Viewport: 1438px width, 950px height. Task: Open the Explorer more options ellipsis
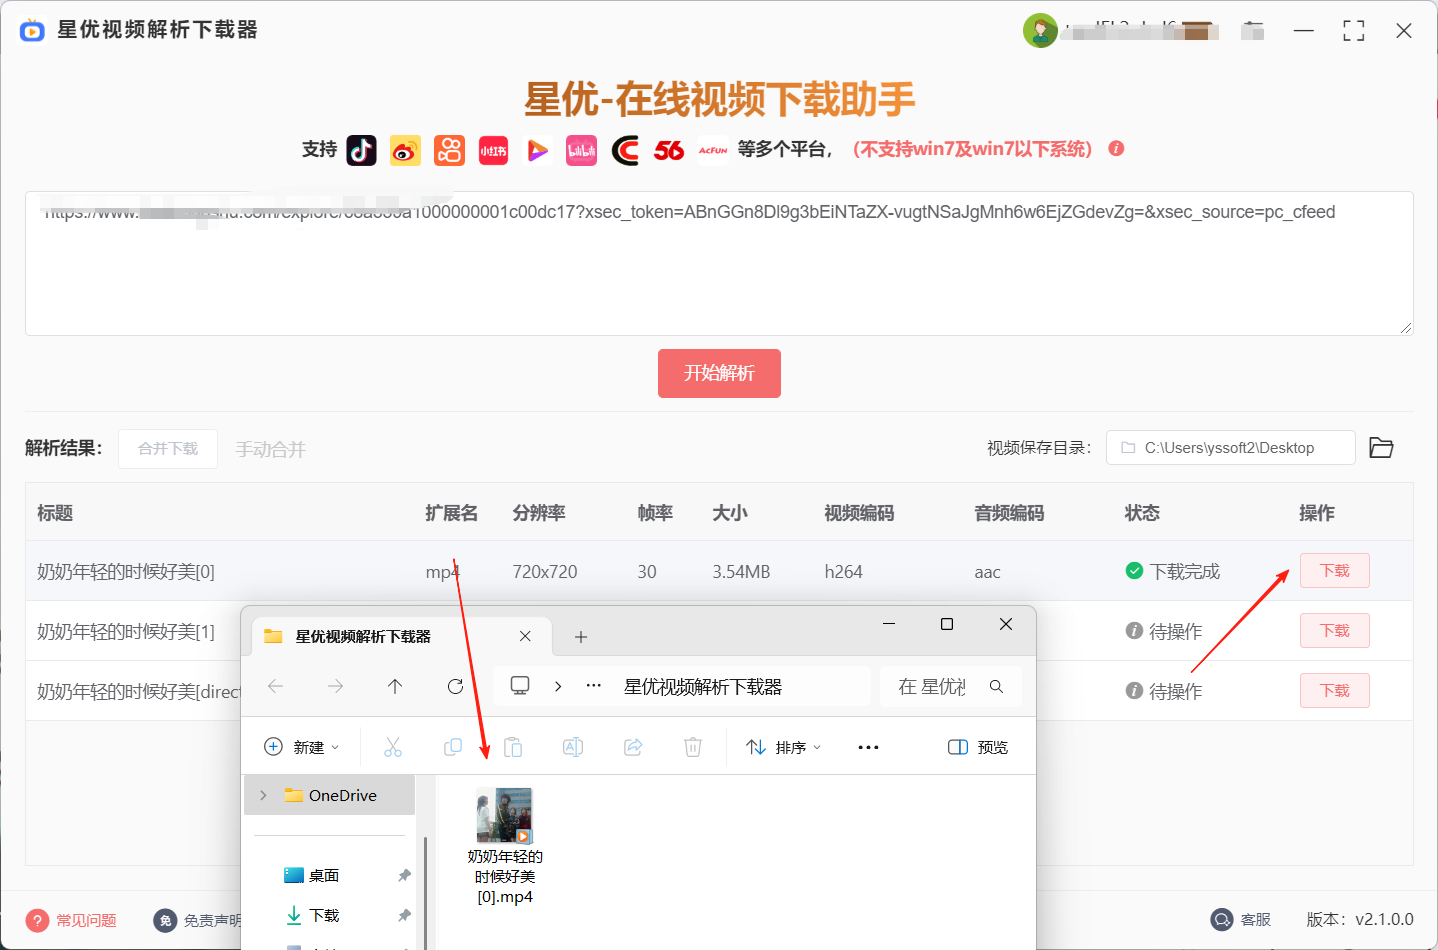tap(868, 747)
